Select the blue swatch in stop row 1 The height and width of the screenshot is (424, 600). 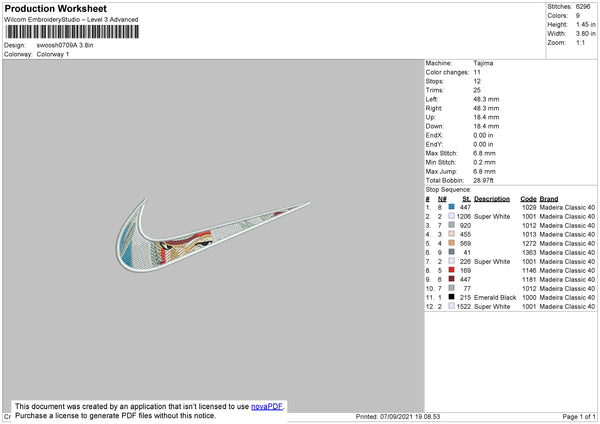point(452,207)
